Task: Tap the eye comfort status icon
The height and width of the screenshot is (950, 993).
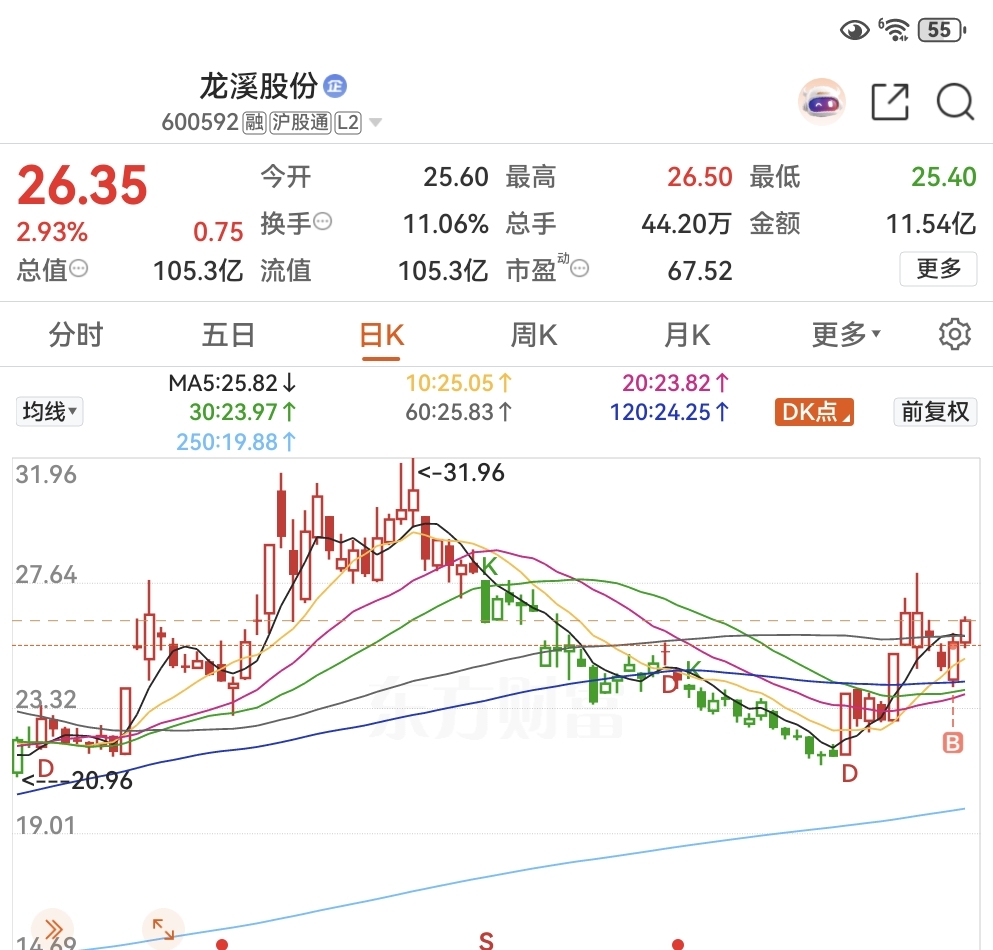Action: click(854, 30)
